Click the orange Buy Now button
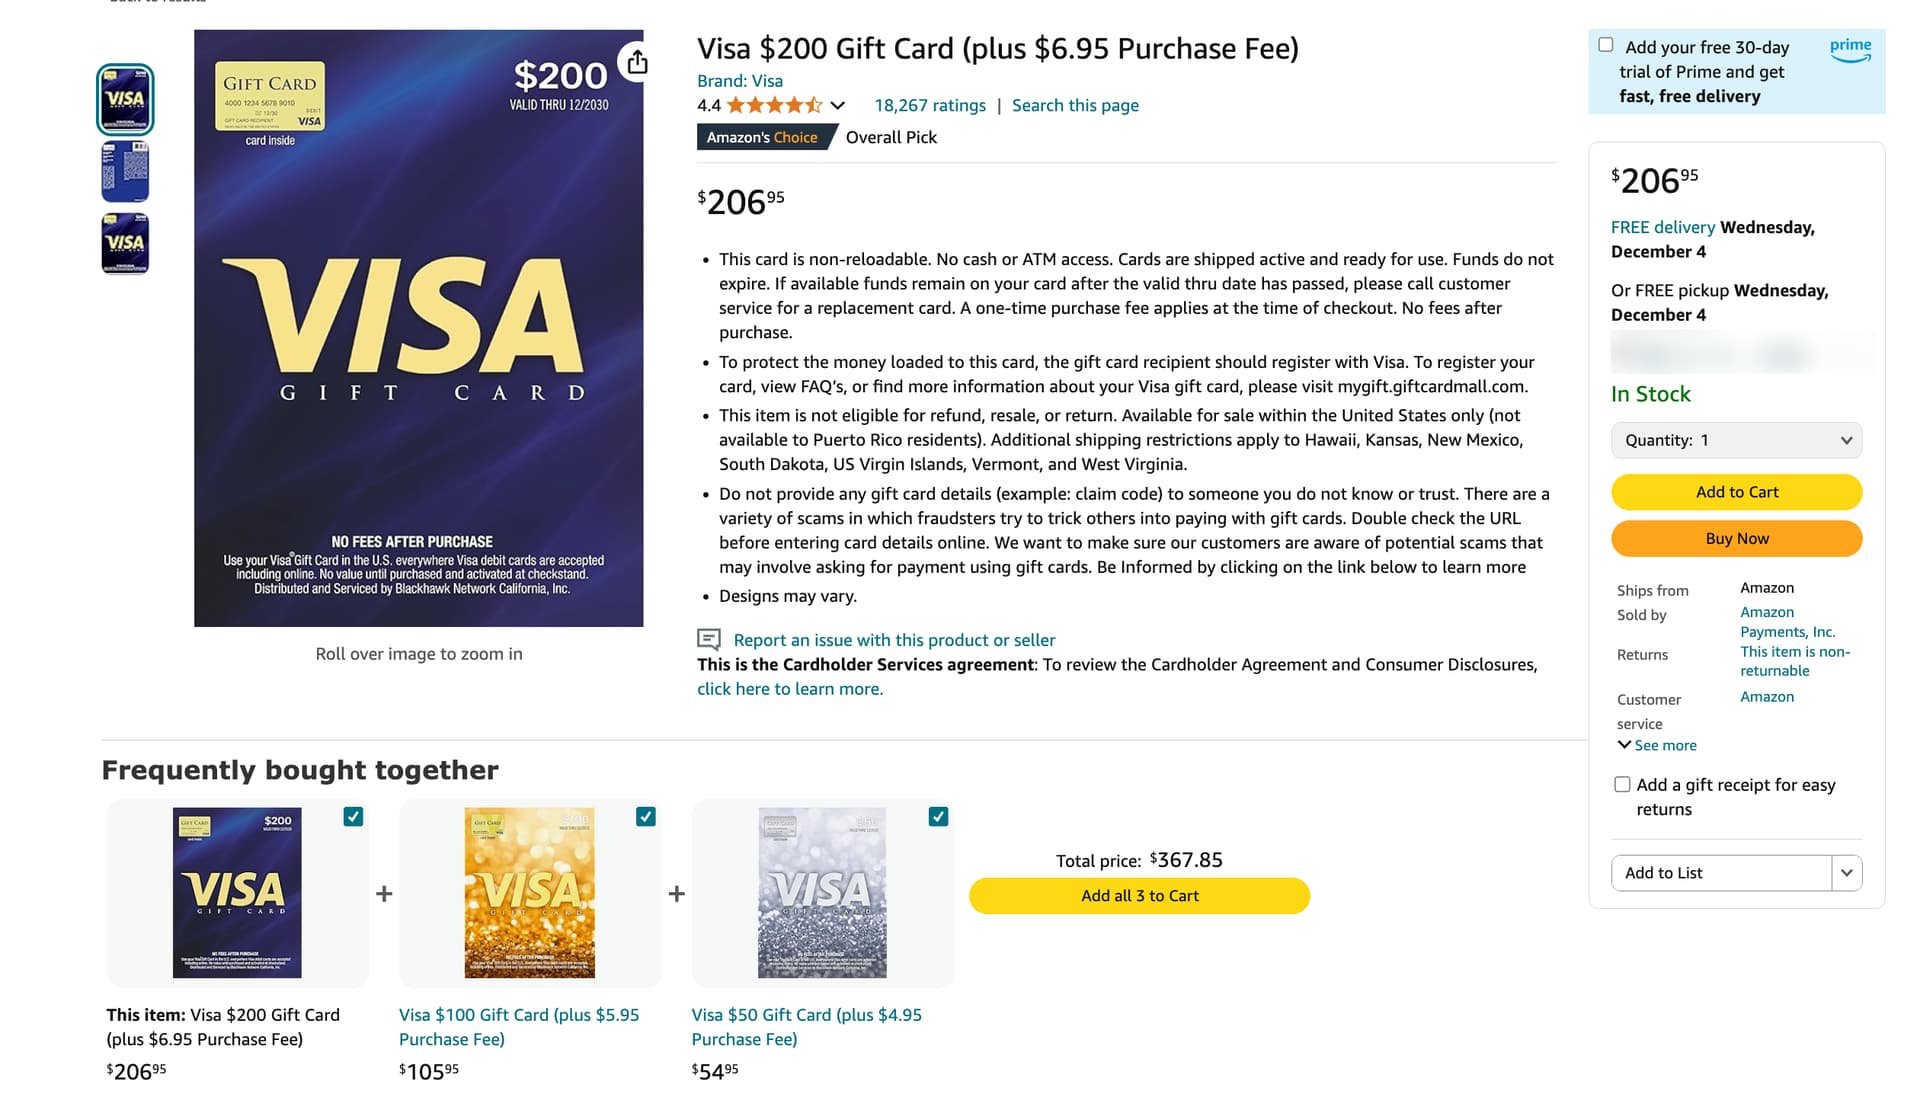Image resolution: width=1920 pixels, height=1094 pixels. (x=1736, y=539)
